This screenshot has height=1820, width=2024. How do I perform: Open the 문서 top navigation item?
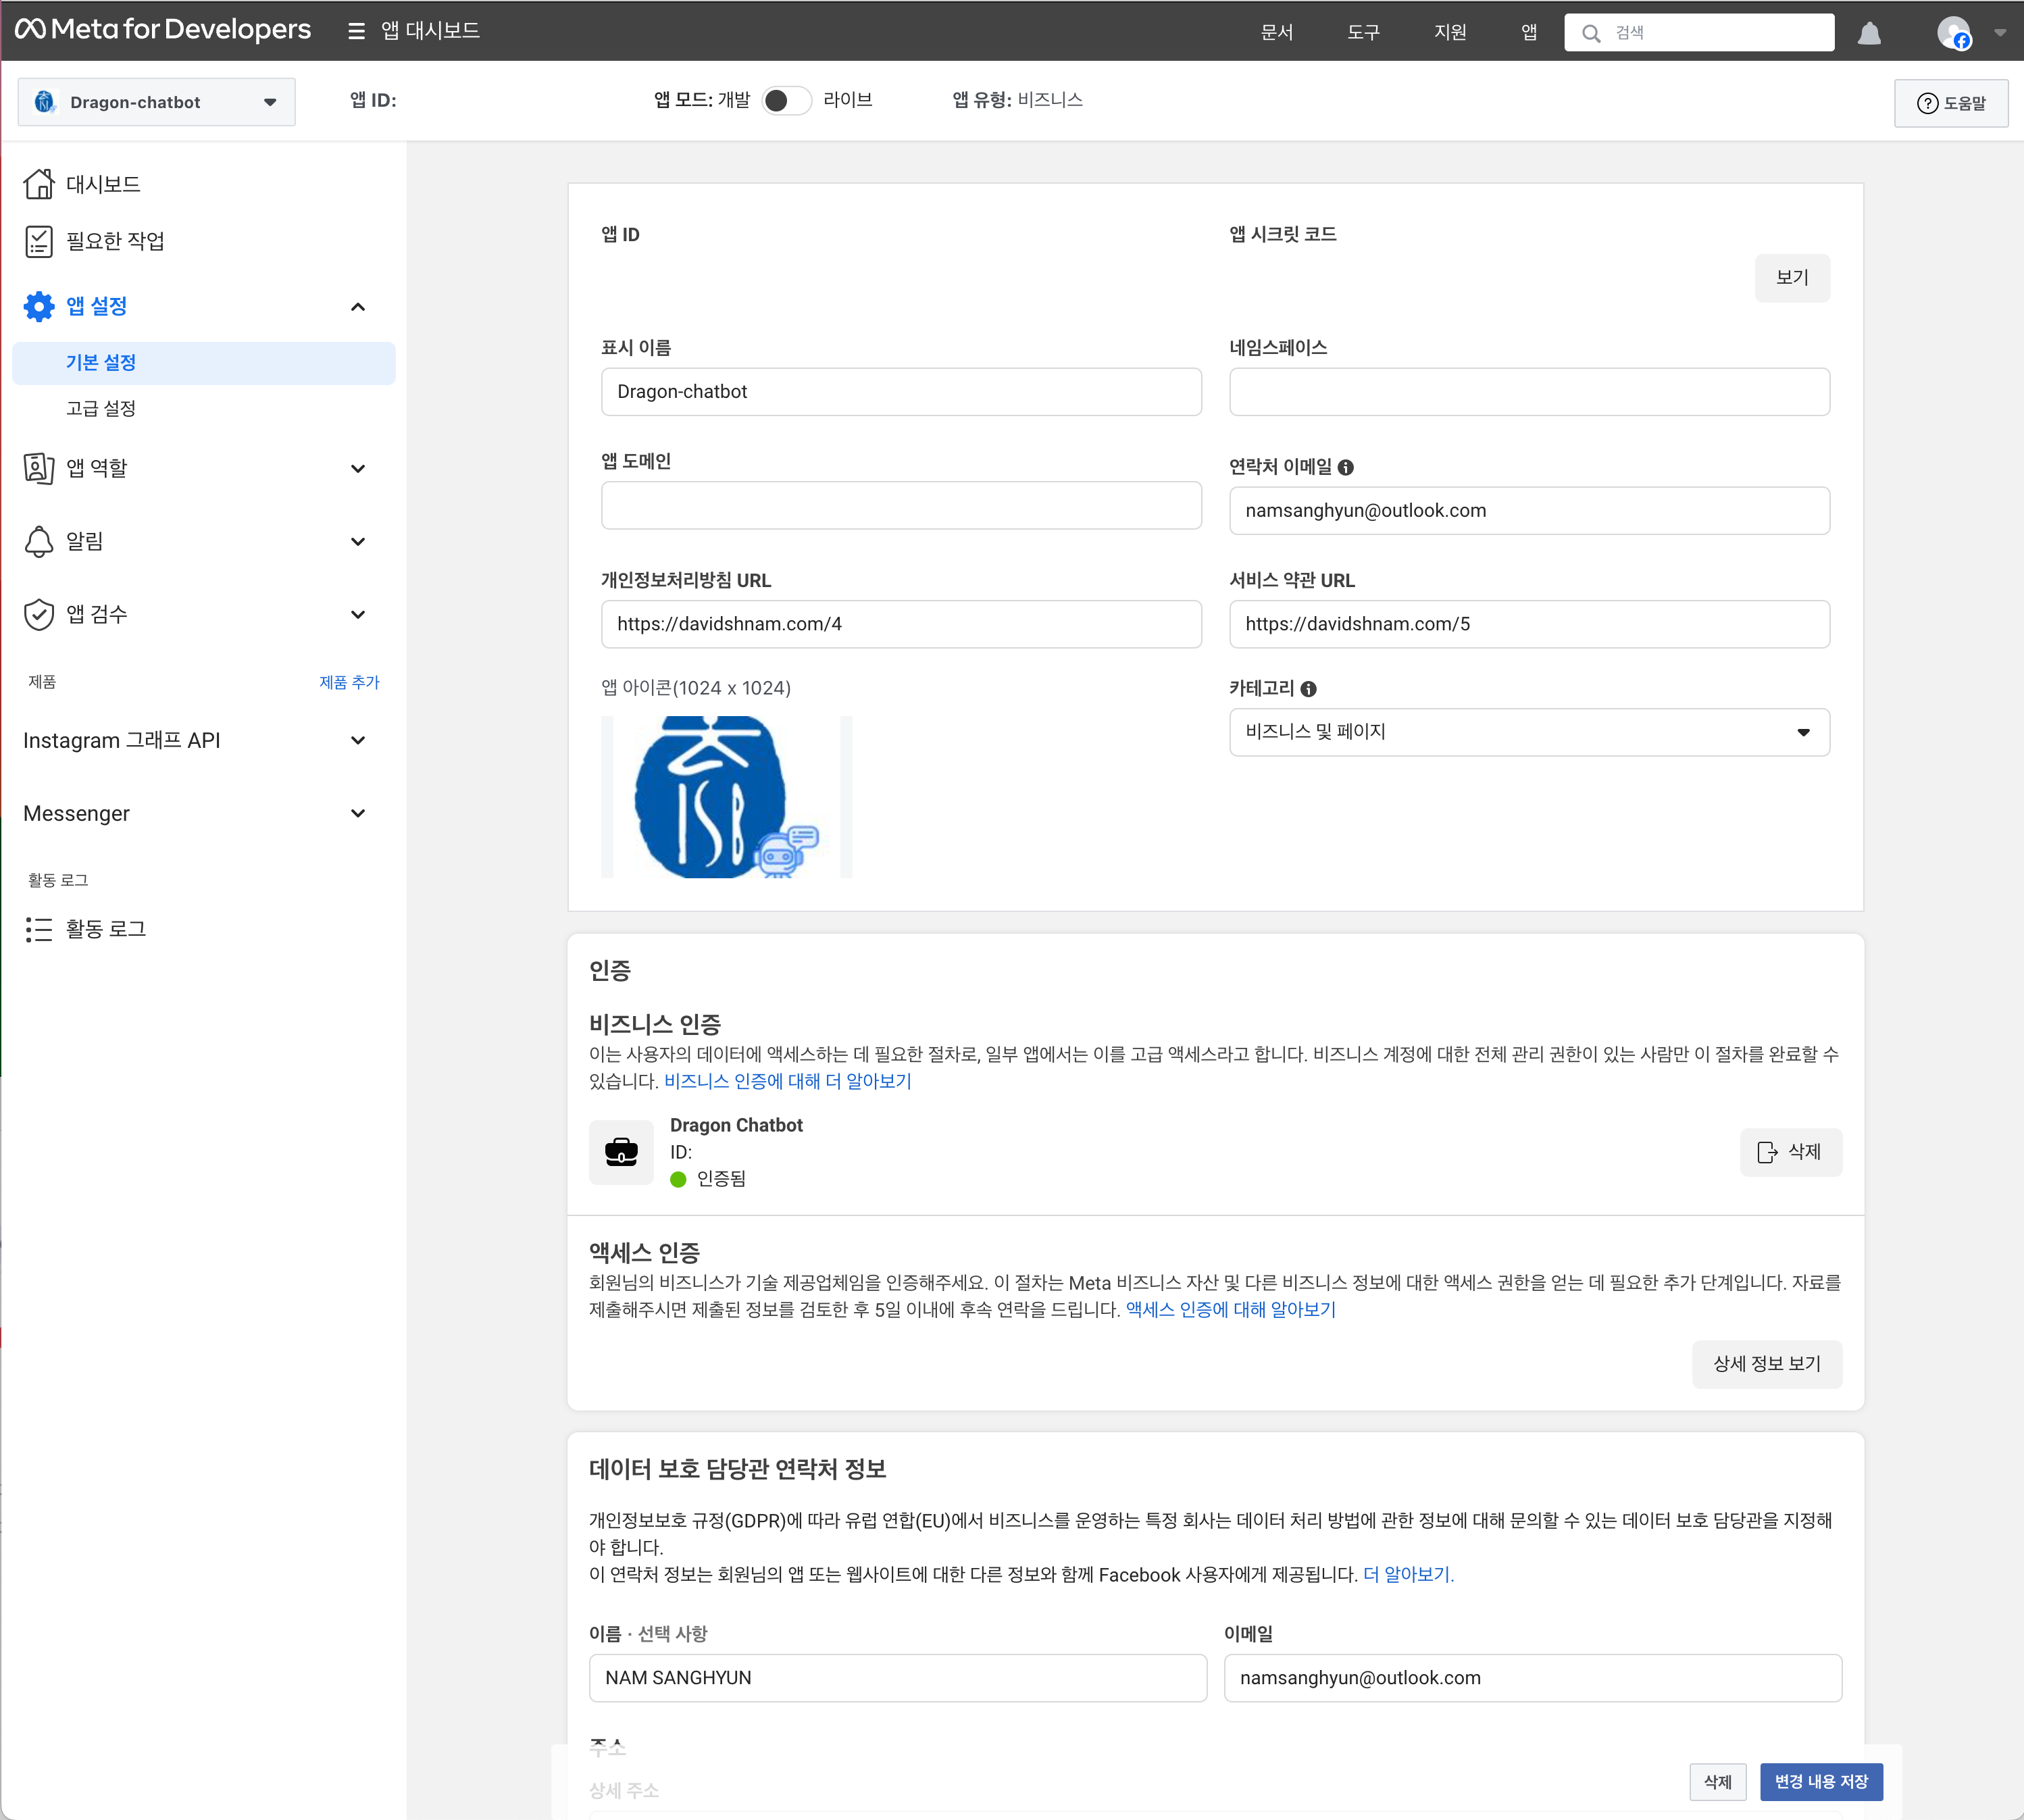coord(1276,32)
